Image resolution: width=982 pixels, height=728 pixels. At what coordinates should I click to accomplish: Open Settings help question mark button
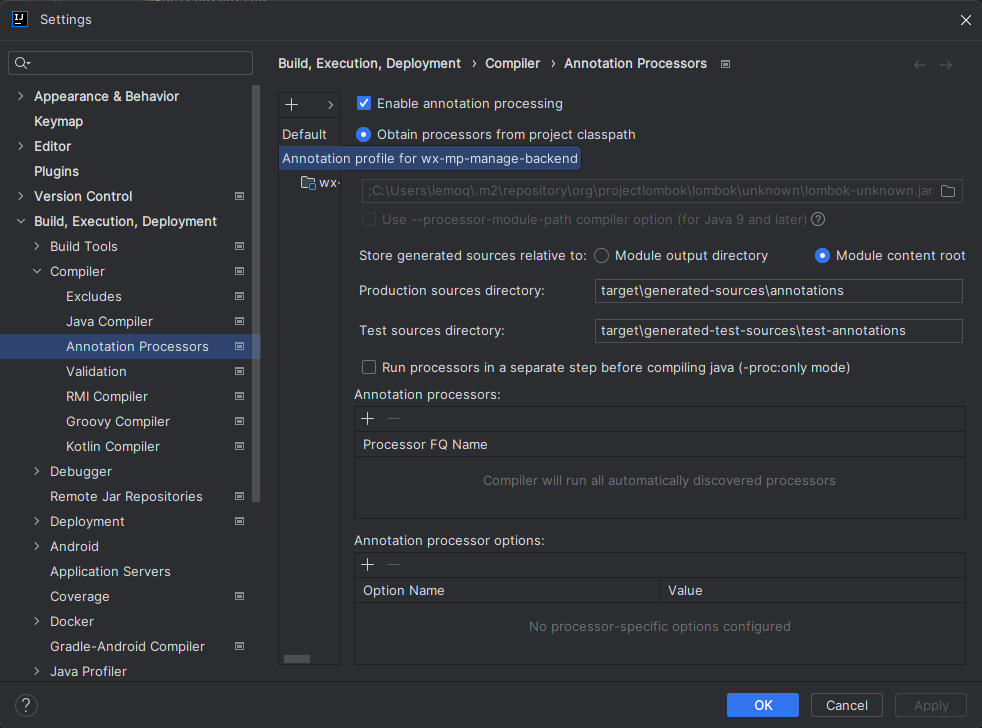click(26, 705)
